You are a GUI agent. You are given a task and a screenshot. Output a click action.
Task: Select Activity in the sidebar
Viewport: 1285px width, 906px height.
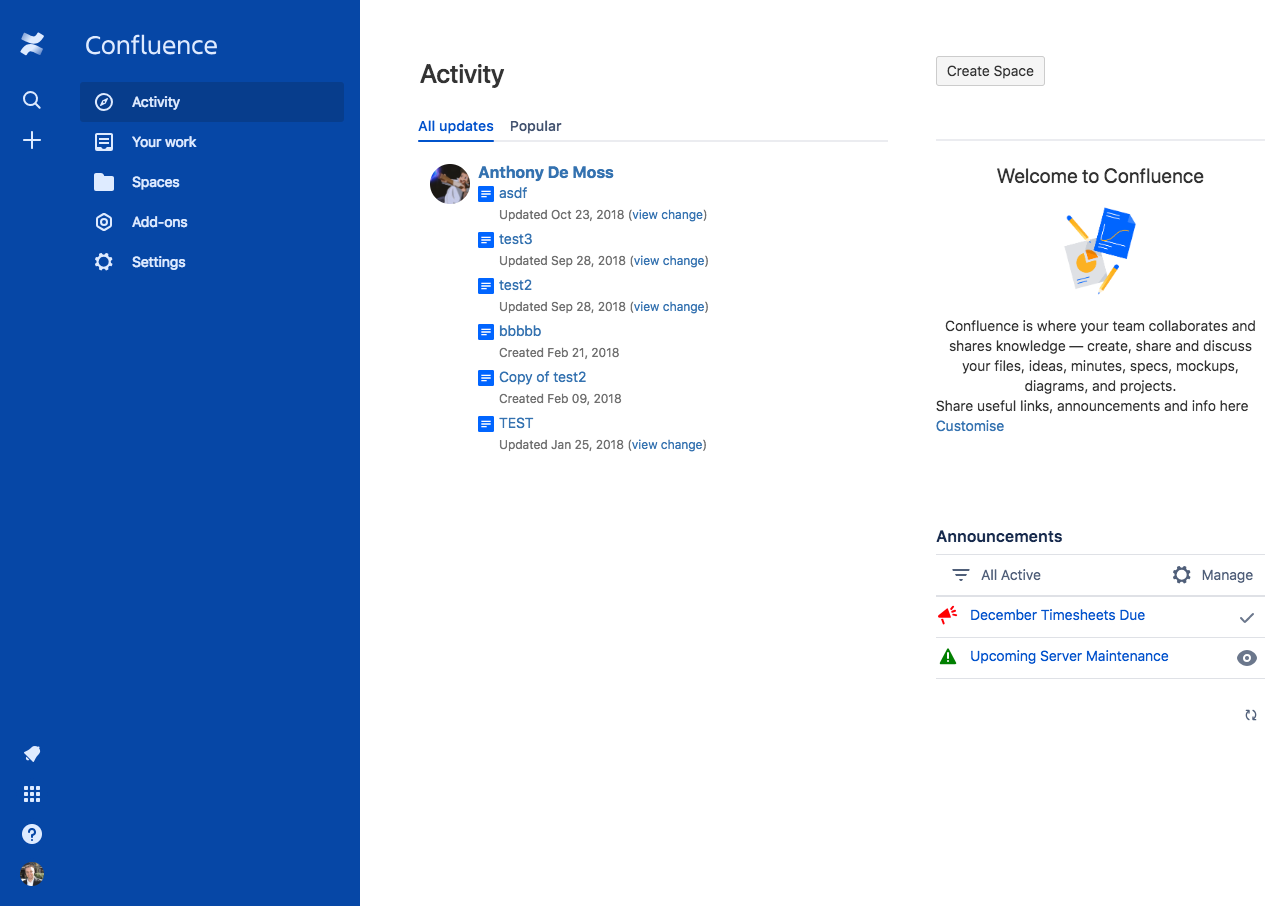point(212,102)
